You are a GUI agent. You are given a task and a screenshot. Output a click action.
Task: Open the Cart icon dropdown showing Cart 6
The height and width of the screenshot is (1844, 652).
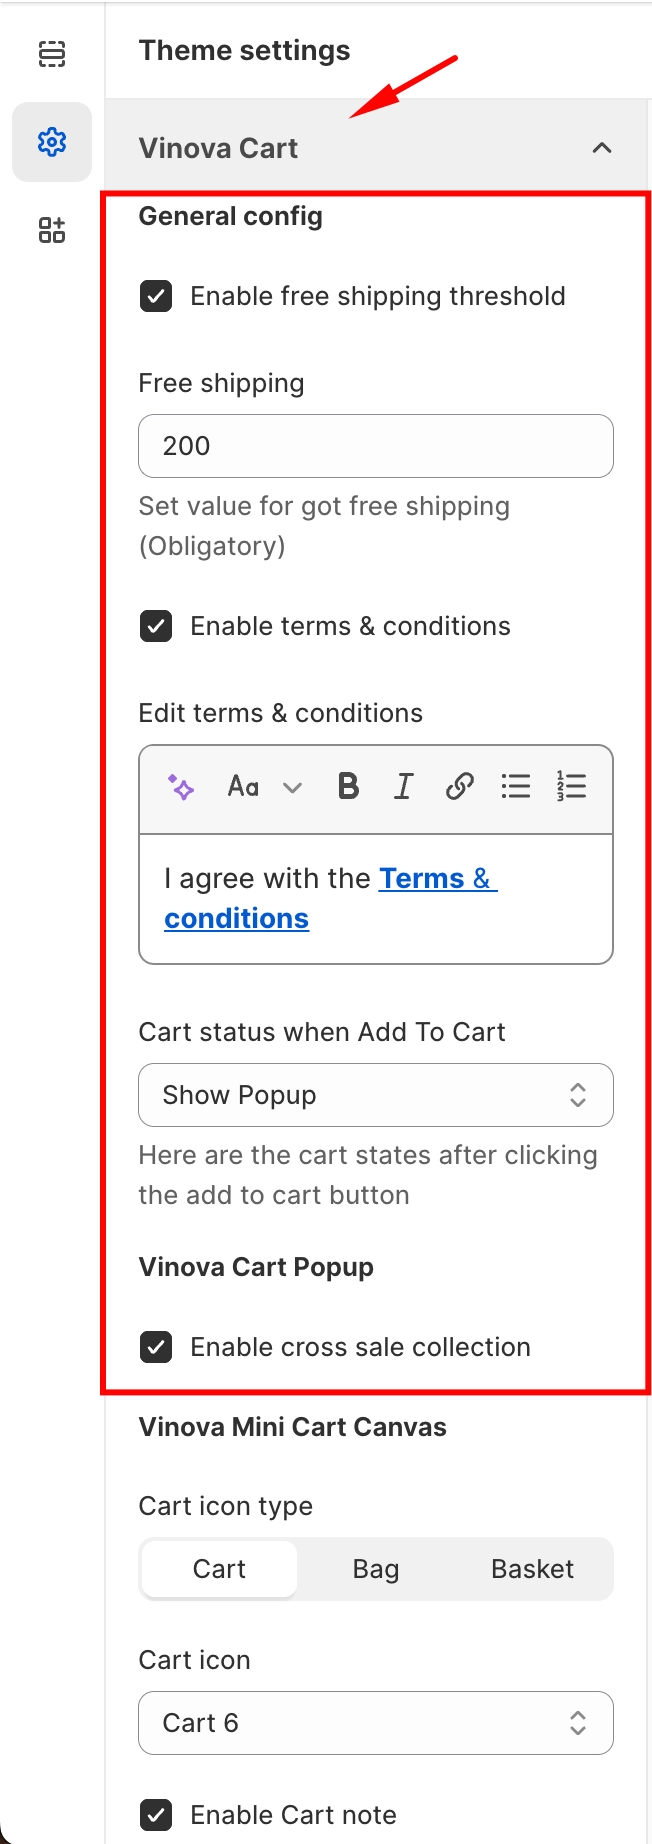[x=375, y=1723]
